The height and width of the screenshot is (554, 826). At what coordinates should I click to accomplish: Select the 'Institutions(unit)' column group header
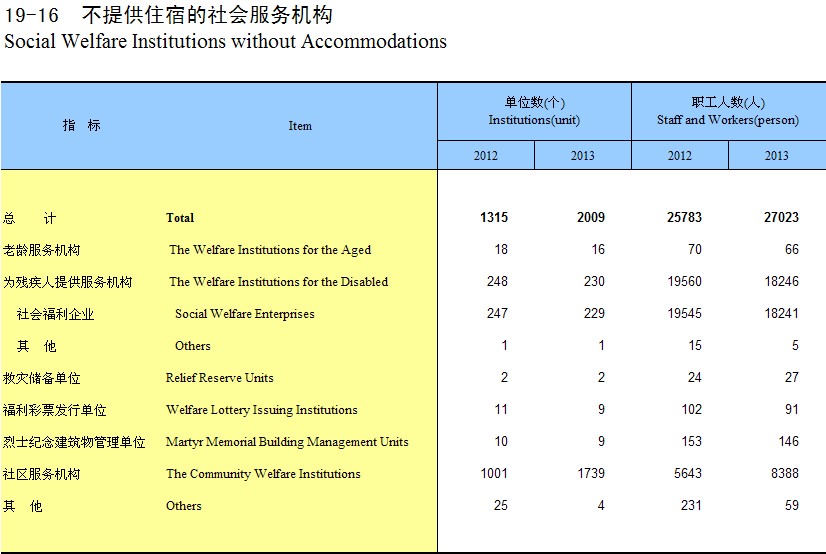click(x=534, y=111)
